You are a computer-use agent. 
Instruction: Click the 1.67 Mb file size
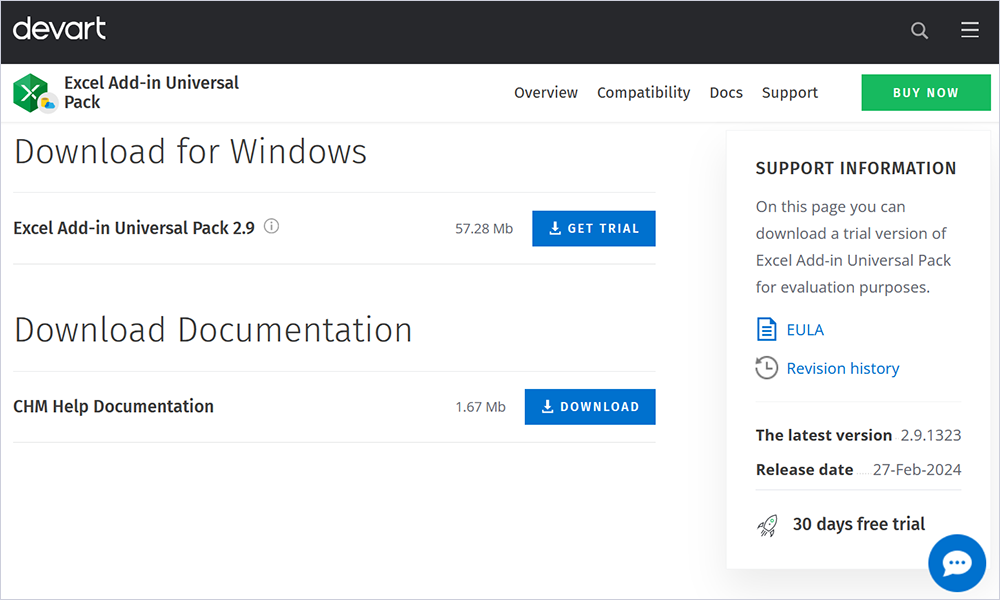[x=480, y=407]
